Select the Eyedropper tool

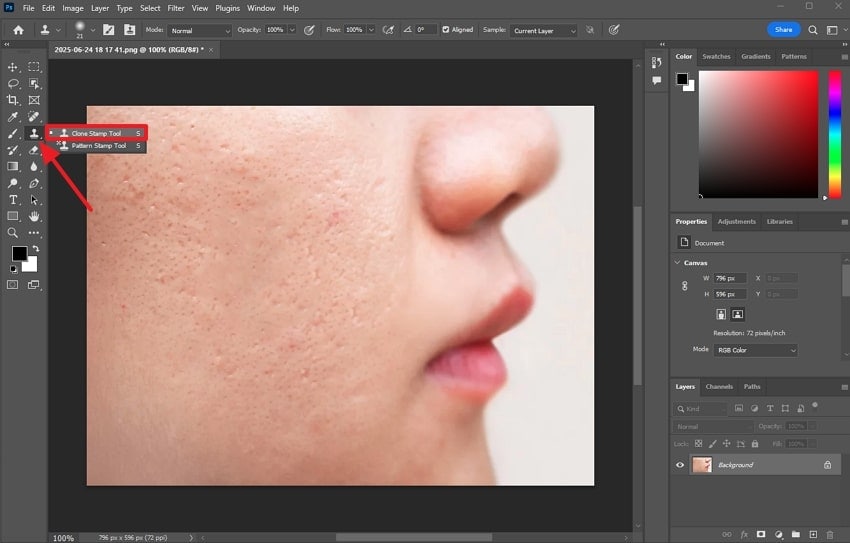(x=12, y=117)
